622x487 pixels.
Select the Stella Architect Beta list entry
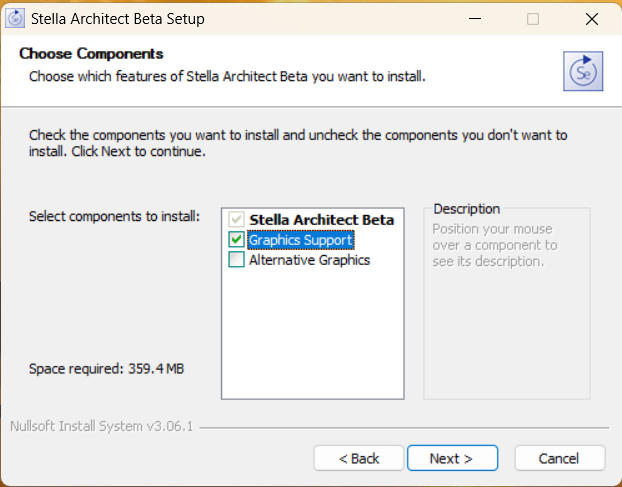pyautogui.click(x=321, y=220)
